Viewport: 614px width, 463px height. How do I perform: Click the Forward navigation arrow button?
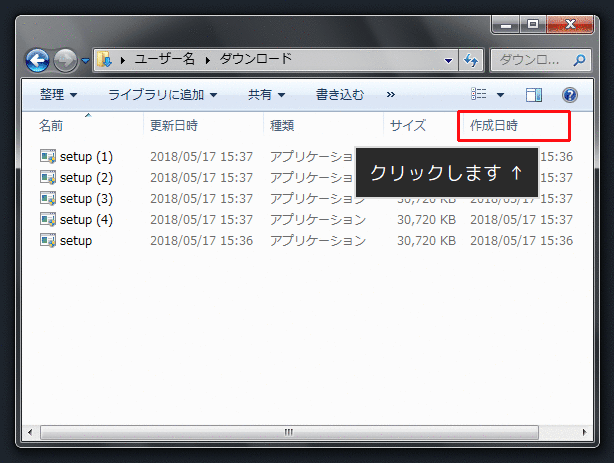click(x=66, y=60)
